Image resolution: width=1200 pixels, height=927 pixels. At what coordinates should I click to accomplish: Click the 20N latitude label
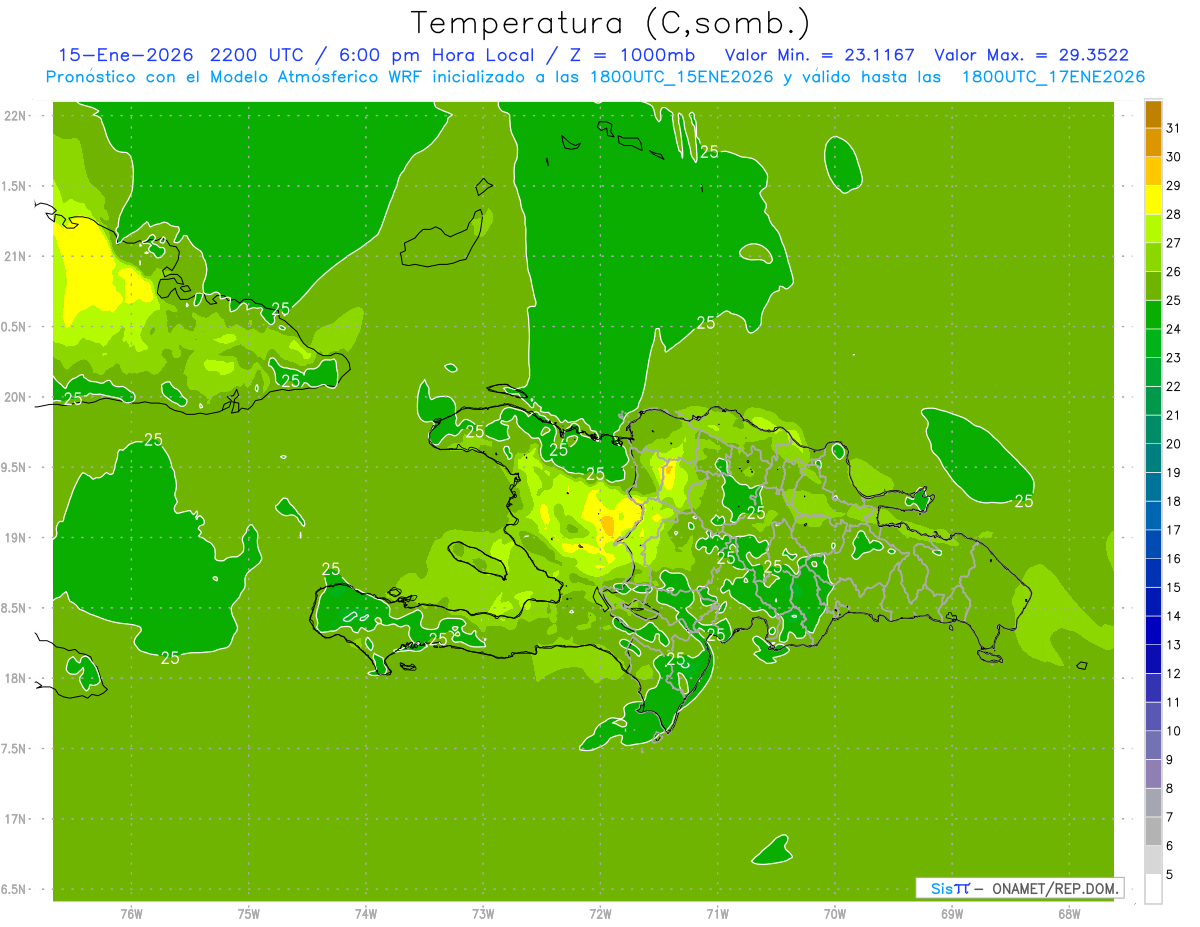click(15, 397)
